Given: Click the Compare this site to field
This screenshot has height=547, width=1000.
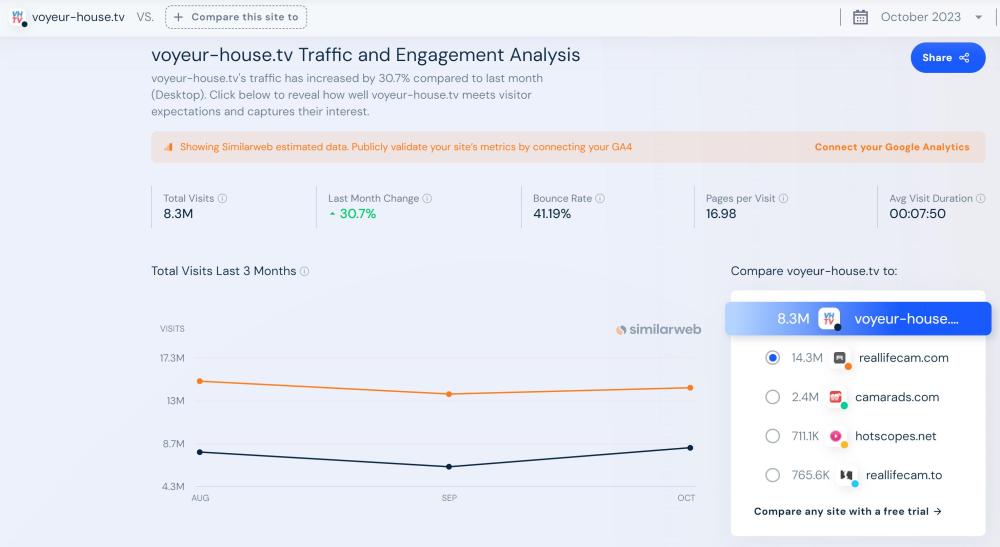Looking at the screenshot, I should (236, 17).
